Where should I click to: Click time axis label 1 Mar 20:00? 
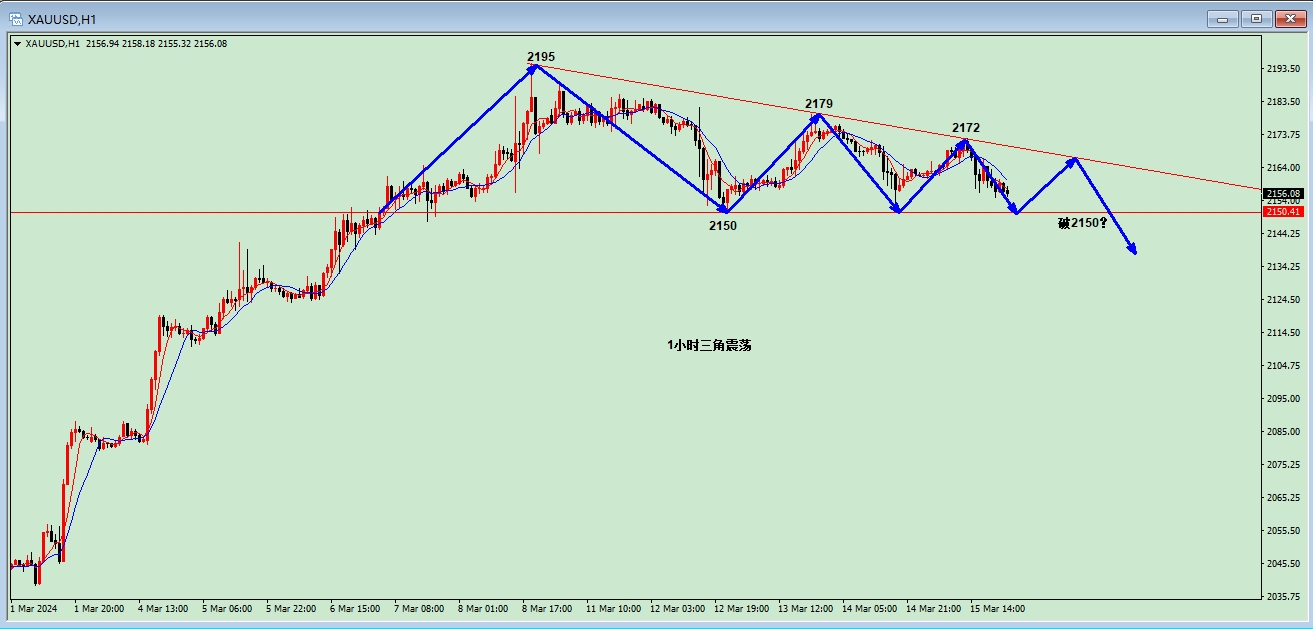[101, 608]
